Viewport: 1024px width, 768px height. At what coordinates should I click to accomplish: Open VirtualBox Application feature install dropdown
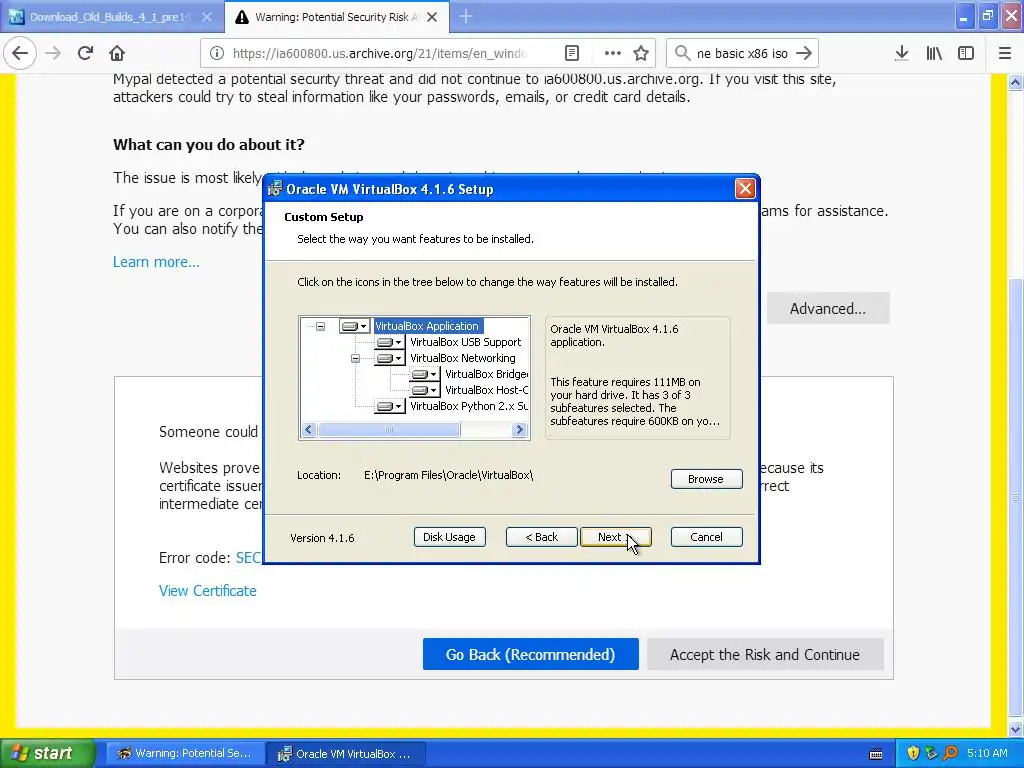click(355, 326)
